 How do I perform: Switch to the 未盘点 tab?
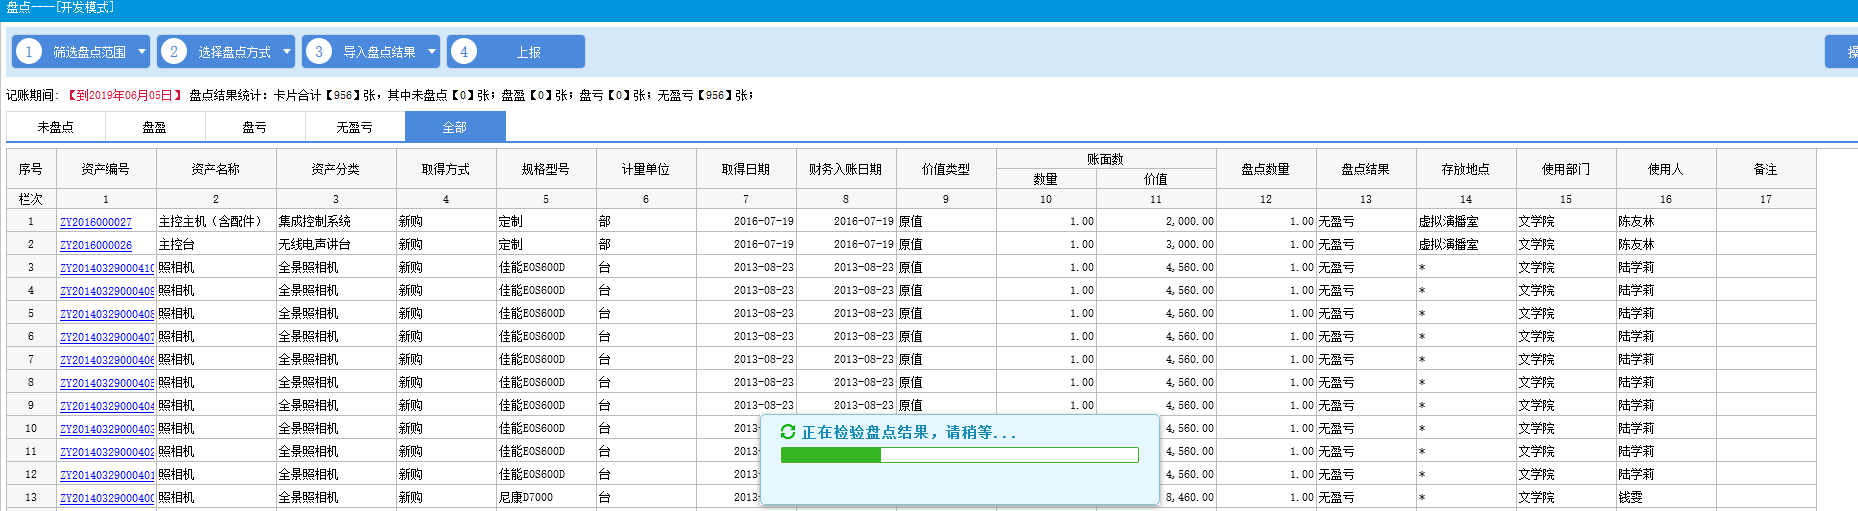[56, 127]
